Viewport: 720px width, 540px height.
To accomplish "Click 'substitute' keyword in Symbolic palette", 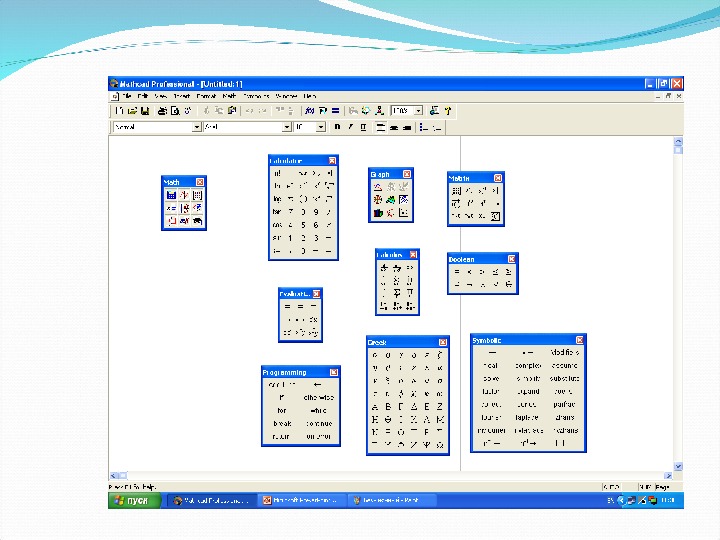I will 564,379.
